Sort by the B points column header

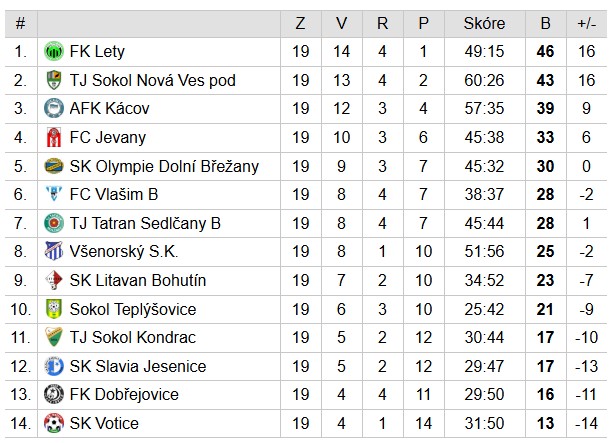click(545, 23)
